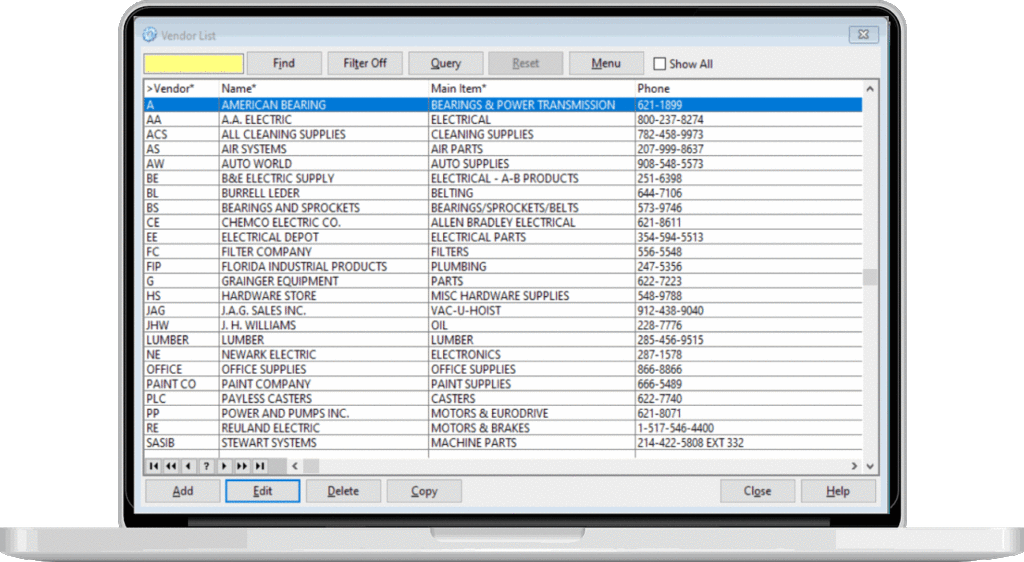Select CHEMCO ELECTRIC CO. row
This screenshot has width=1024, height=562.
tap(503, 223)
